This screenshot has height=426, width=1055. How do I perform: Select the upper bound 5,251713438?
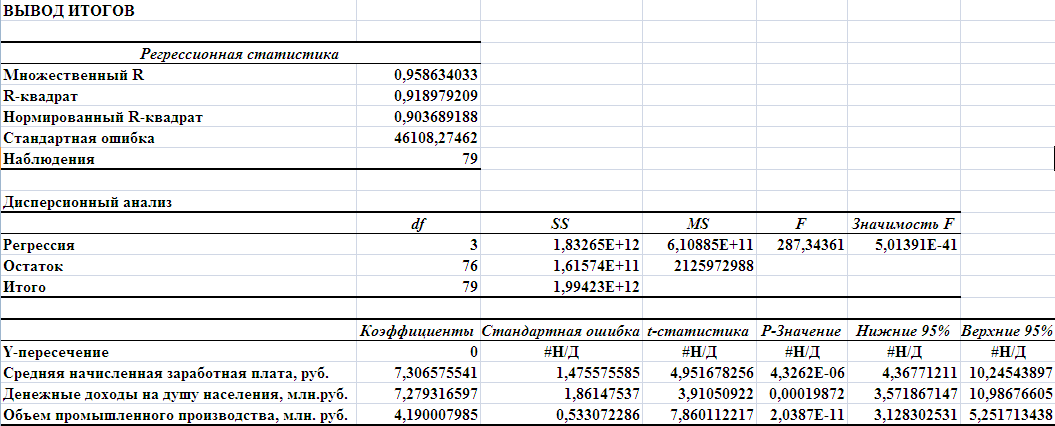coord(1008,415)
